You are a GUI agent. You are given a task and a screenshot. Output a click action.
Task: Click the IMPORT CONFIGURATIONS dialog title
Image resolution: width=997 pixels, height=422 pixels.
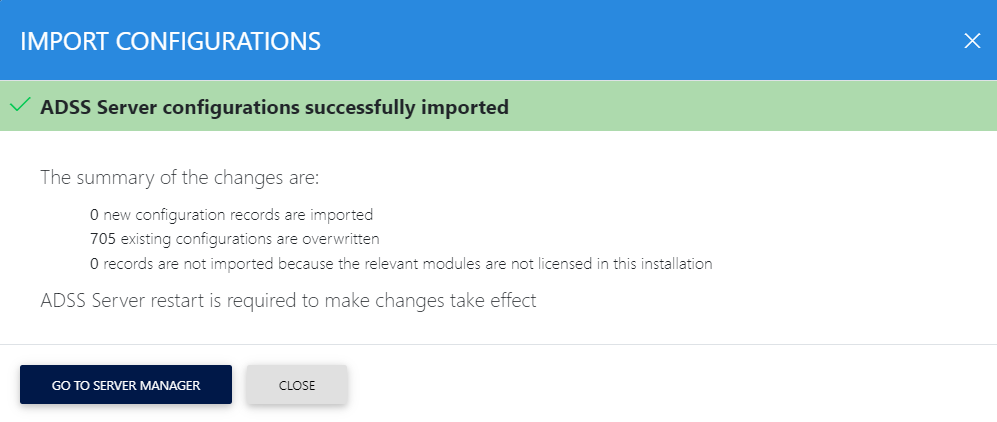(x=170, y=41)
